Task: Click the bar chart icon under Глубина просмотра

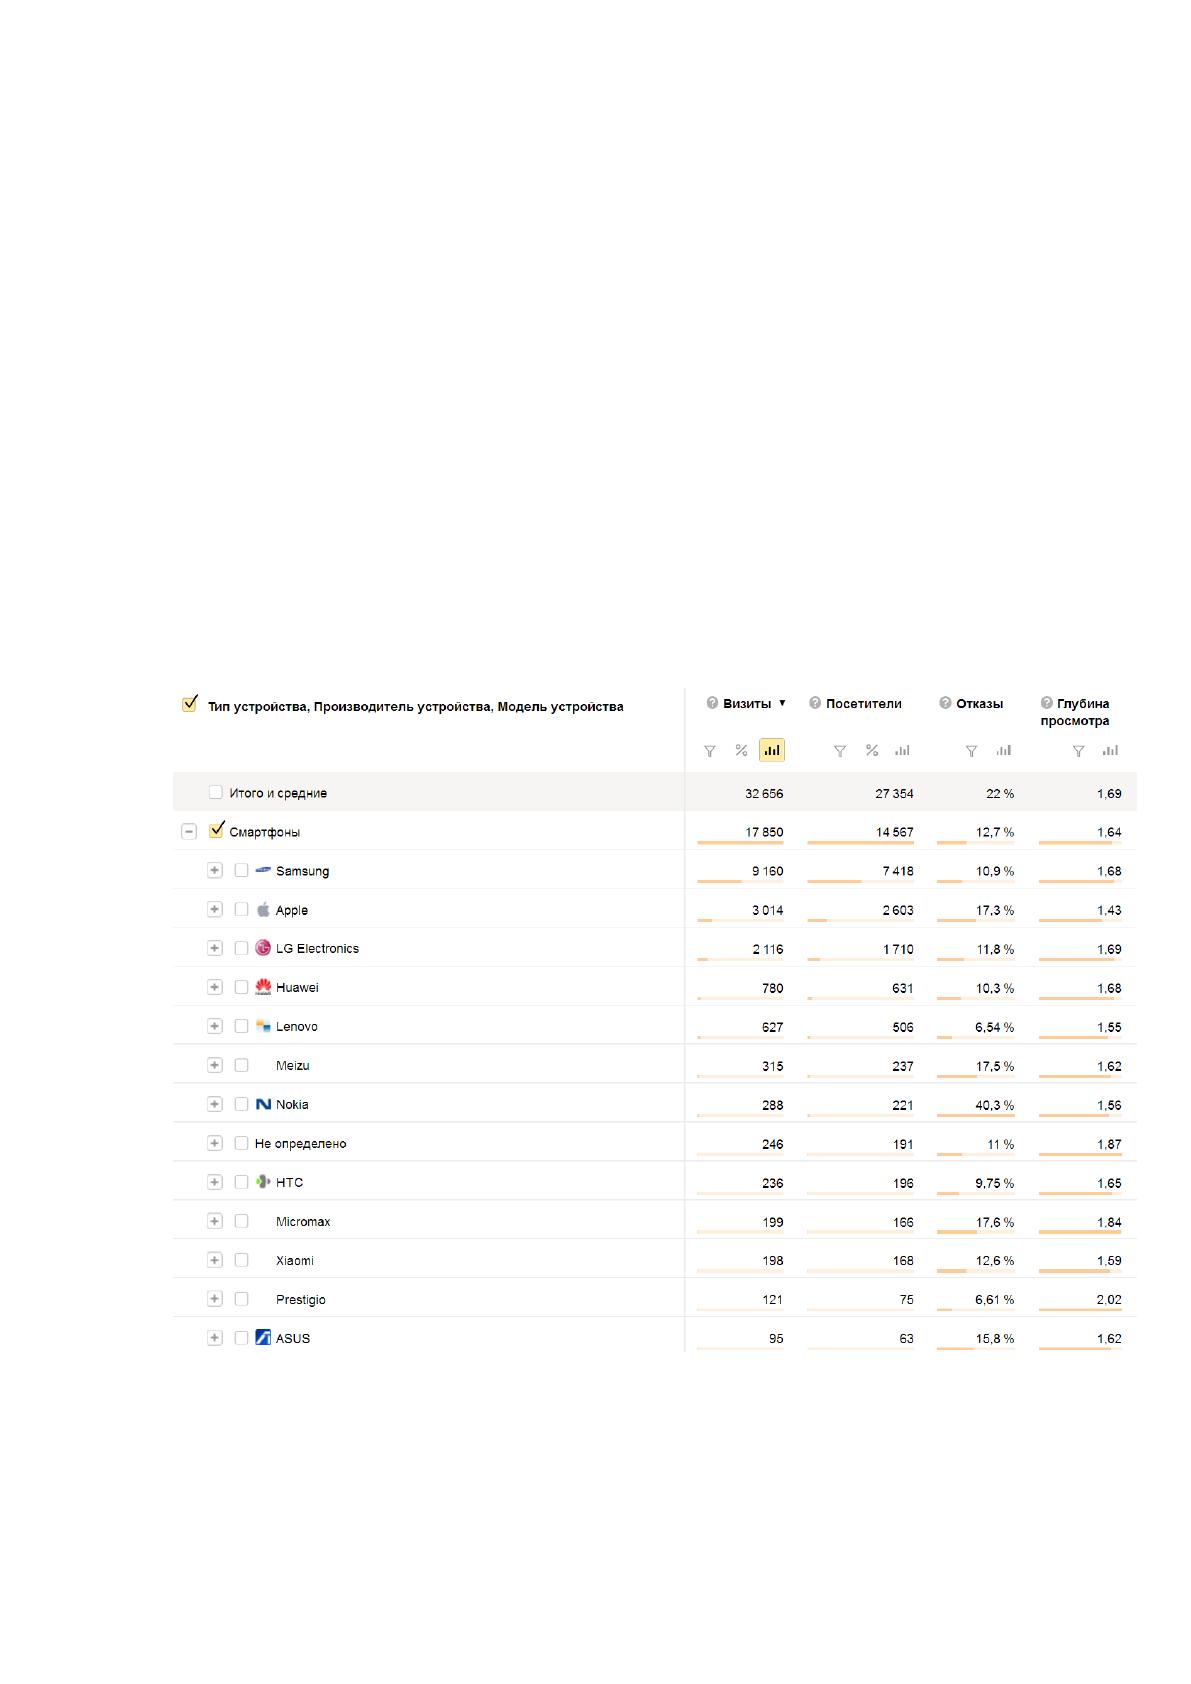Action: 1110,750
